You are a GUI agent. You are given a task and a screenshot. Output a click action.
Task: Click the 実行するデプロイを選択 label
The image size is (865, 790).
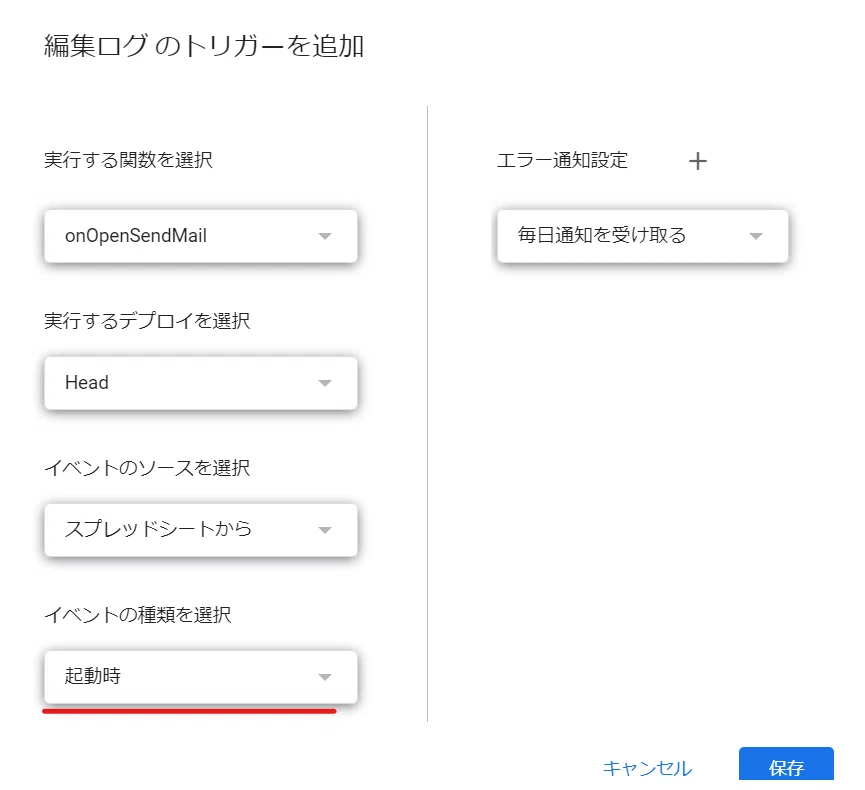pyautogui.click(x=147, y=321)
